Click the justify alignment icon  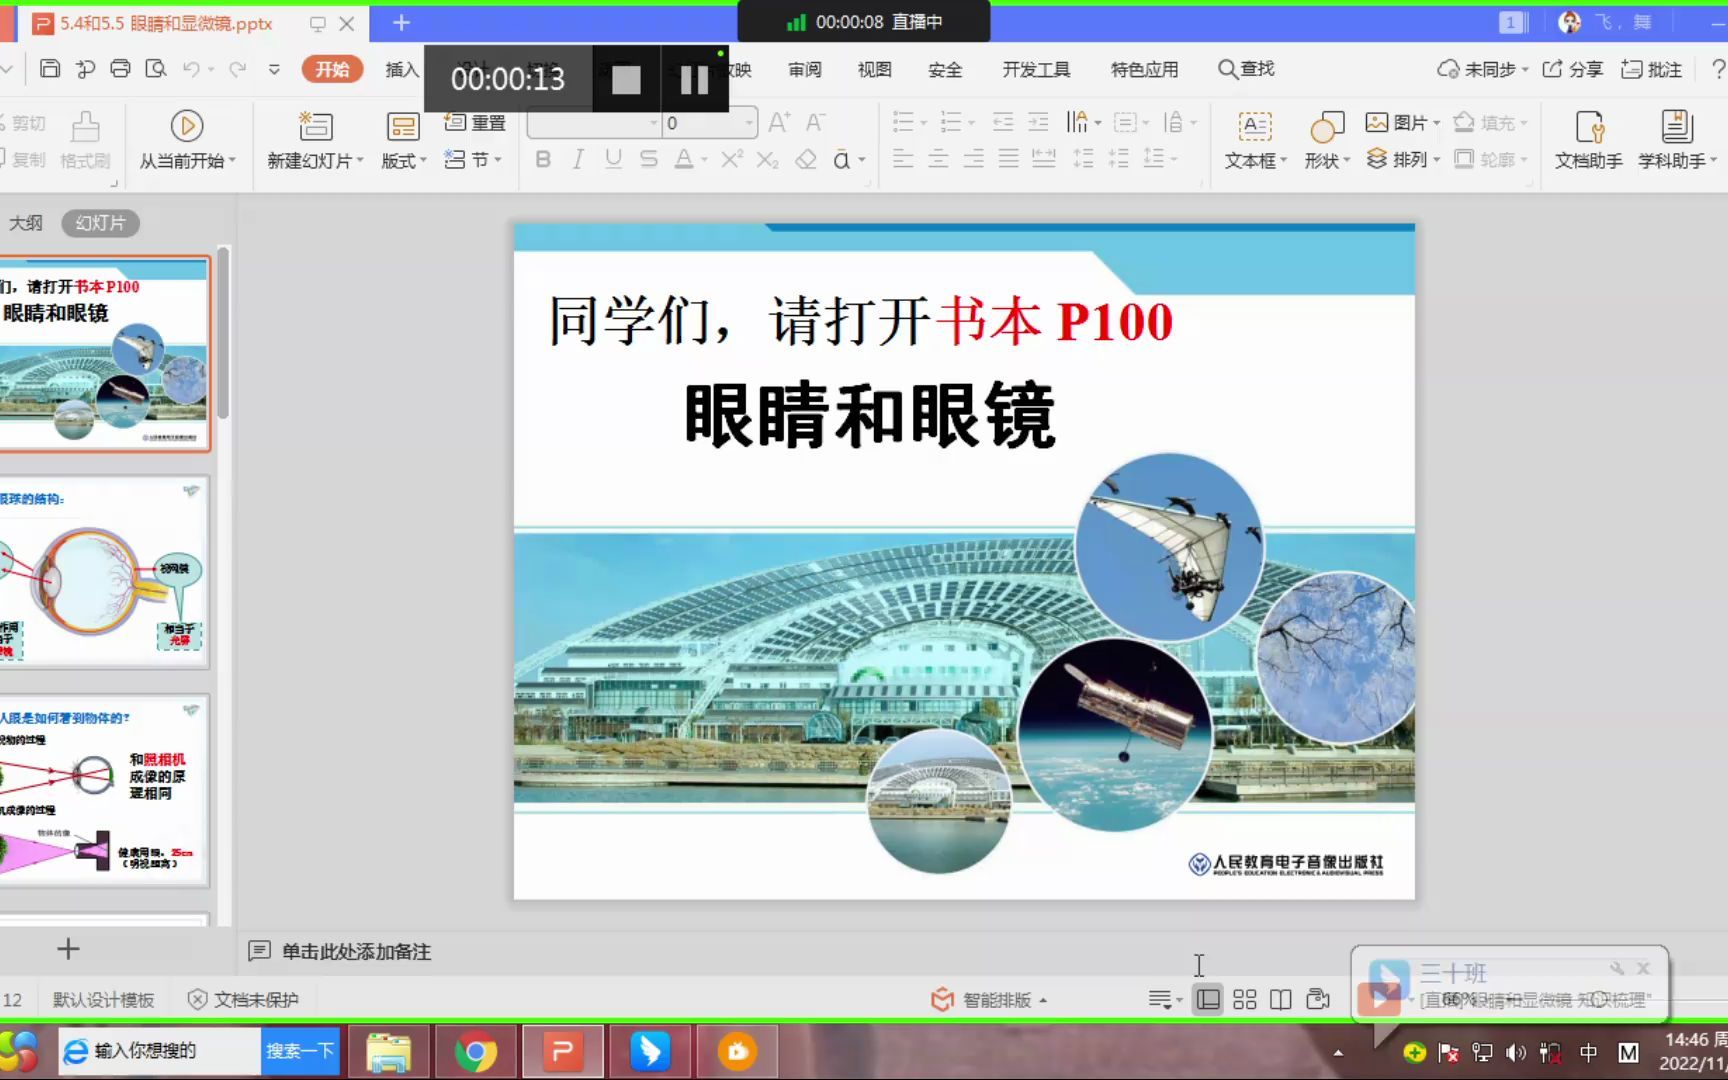pyautogui.click(x=1008, y=159)
